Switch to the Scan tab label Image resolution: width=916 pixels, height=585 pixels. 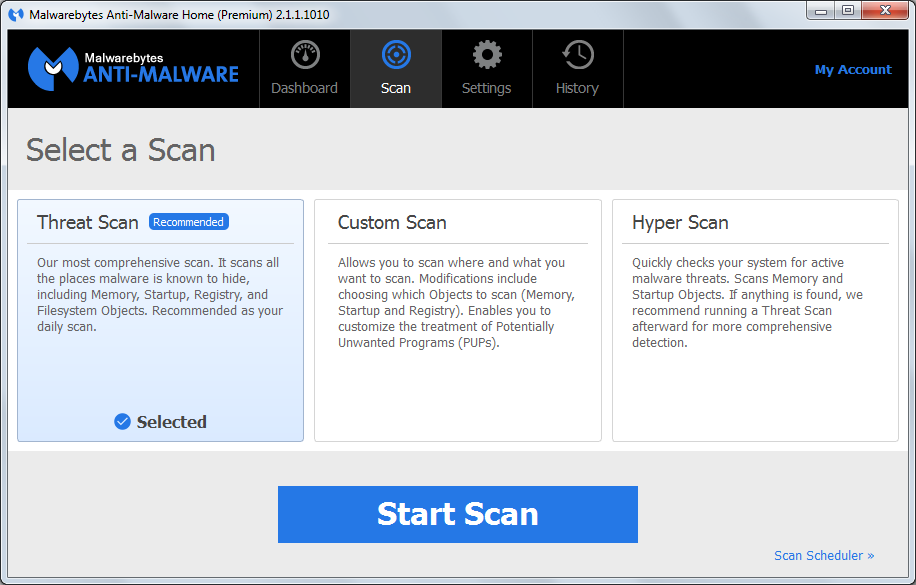pyautogui.click(x=396, y=88)
